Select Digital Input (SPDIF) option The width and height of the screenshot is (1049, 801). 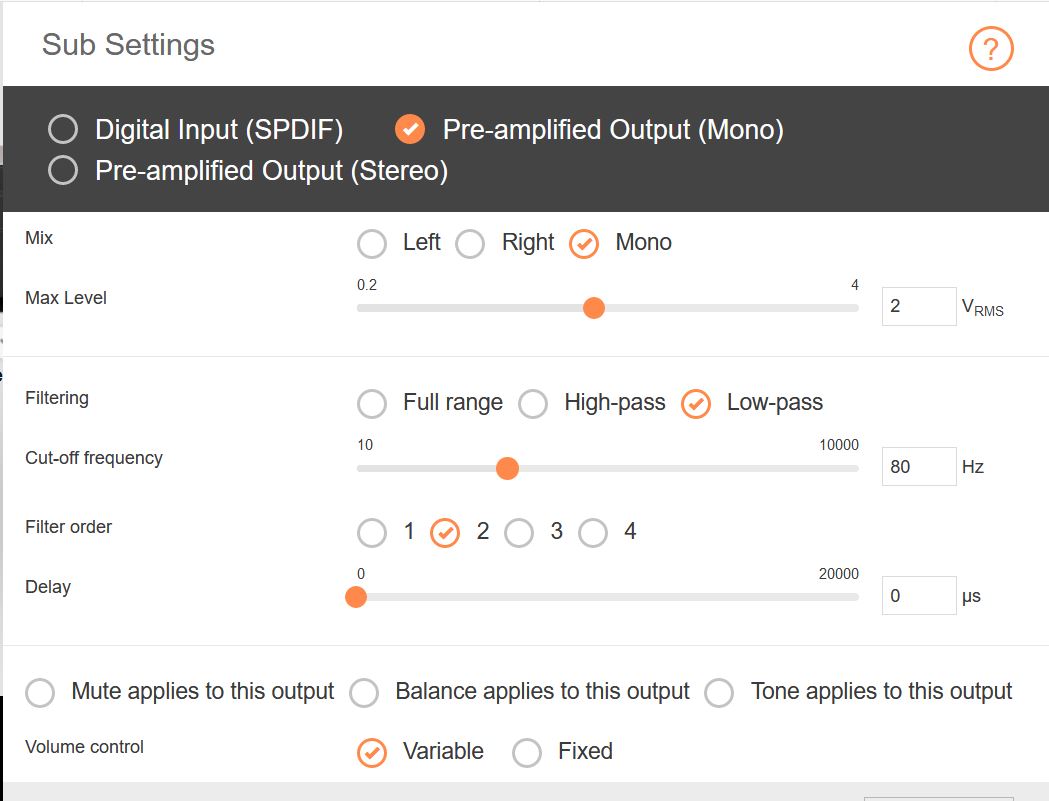click(x=63, y=129)
